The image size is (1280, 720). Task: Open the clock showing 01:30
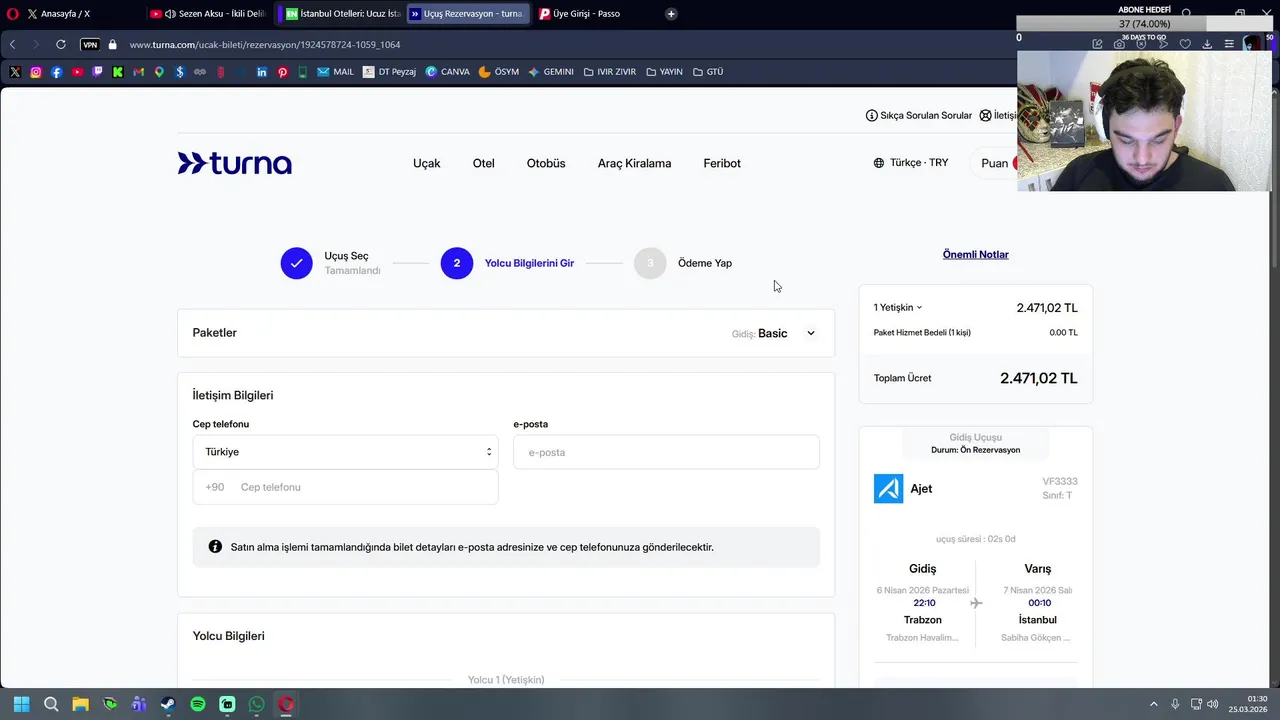tap(1250, 704)
